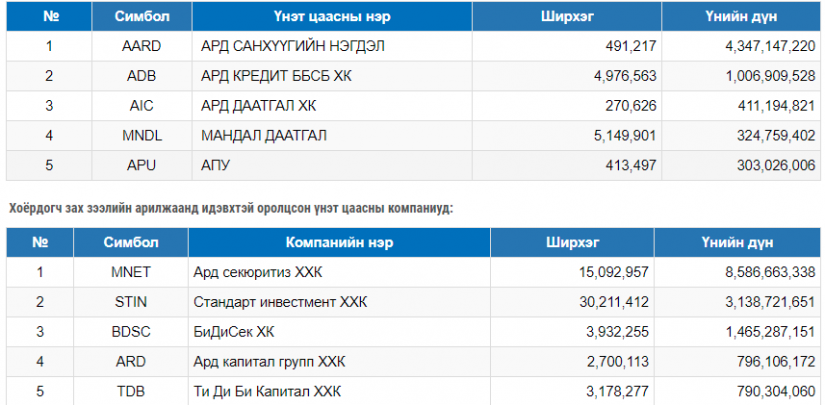Click the МАНДАЛ ДААТГАЛ row name
The image size is (825, 405).
332,136
